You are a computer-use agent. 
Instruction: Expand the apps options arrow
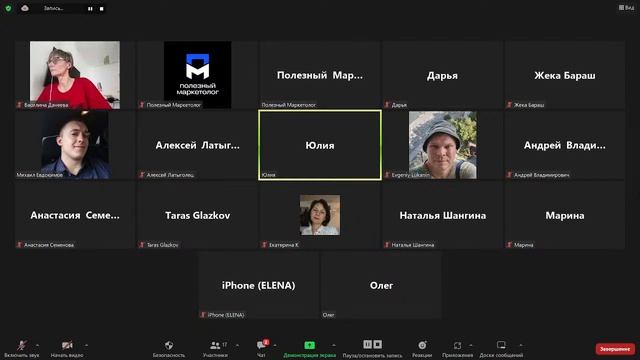471,345
